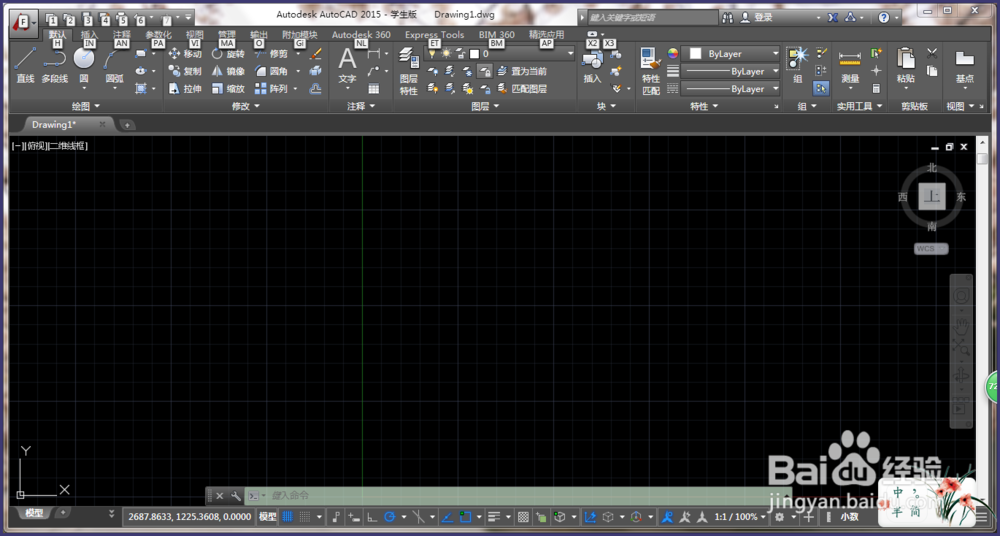Click the keyword search box in title bar
This screenshot has width=1000, height=536.
[652, 18]
